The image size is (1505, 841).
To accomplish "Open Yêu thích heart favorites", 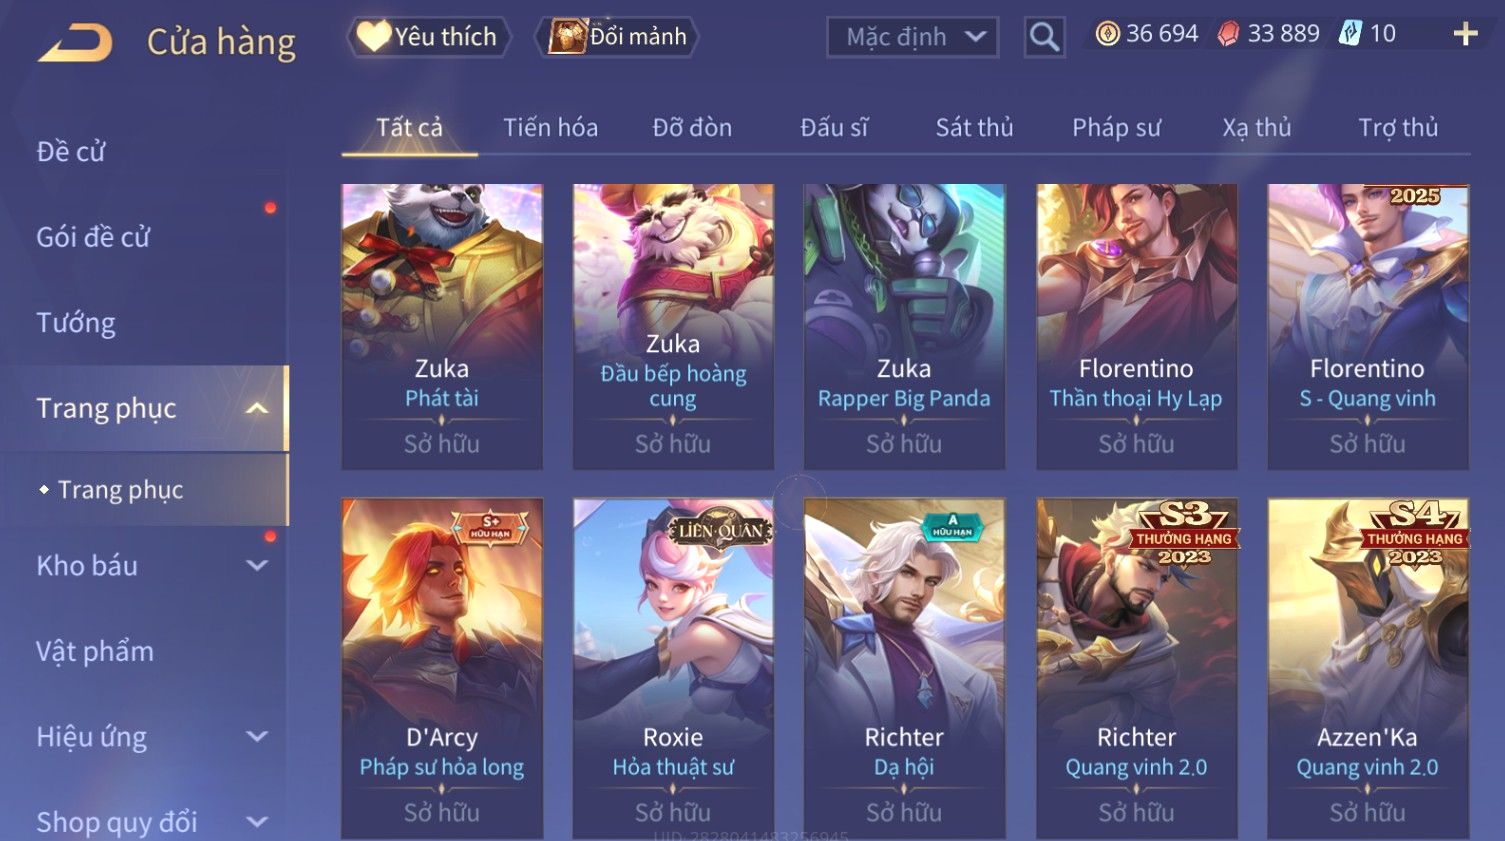I will click(428, 37).
